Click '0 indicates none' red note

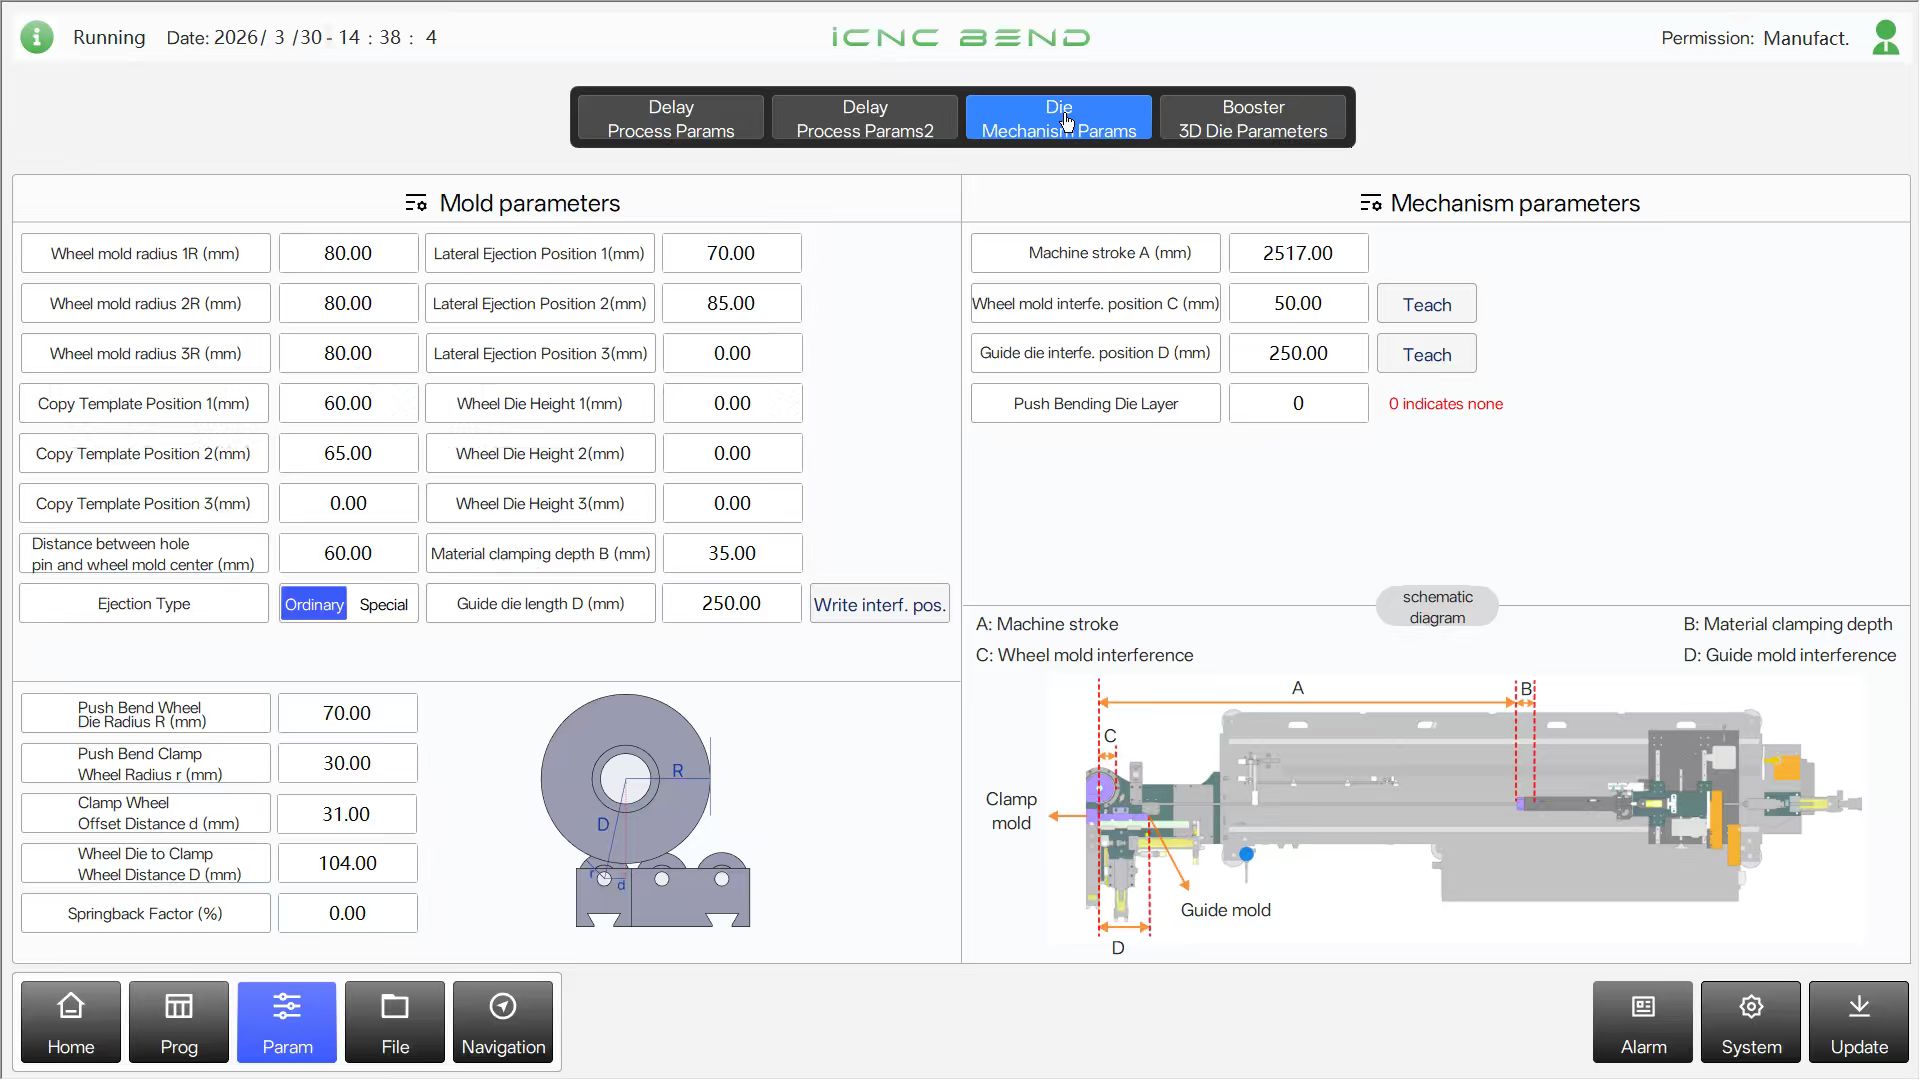1445,404
